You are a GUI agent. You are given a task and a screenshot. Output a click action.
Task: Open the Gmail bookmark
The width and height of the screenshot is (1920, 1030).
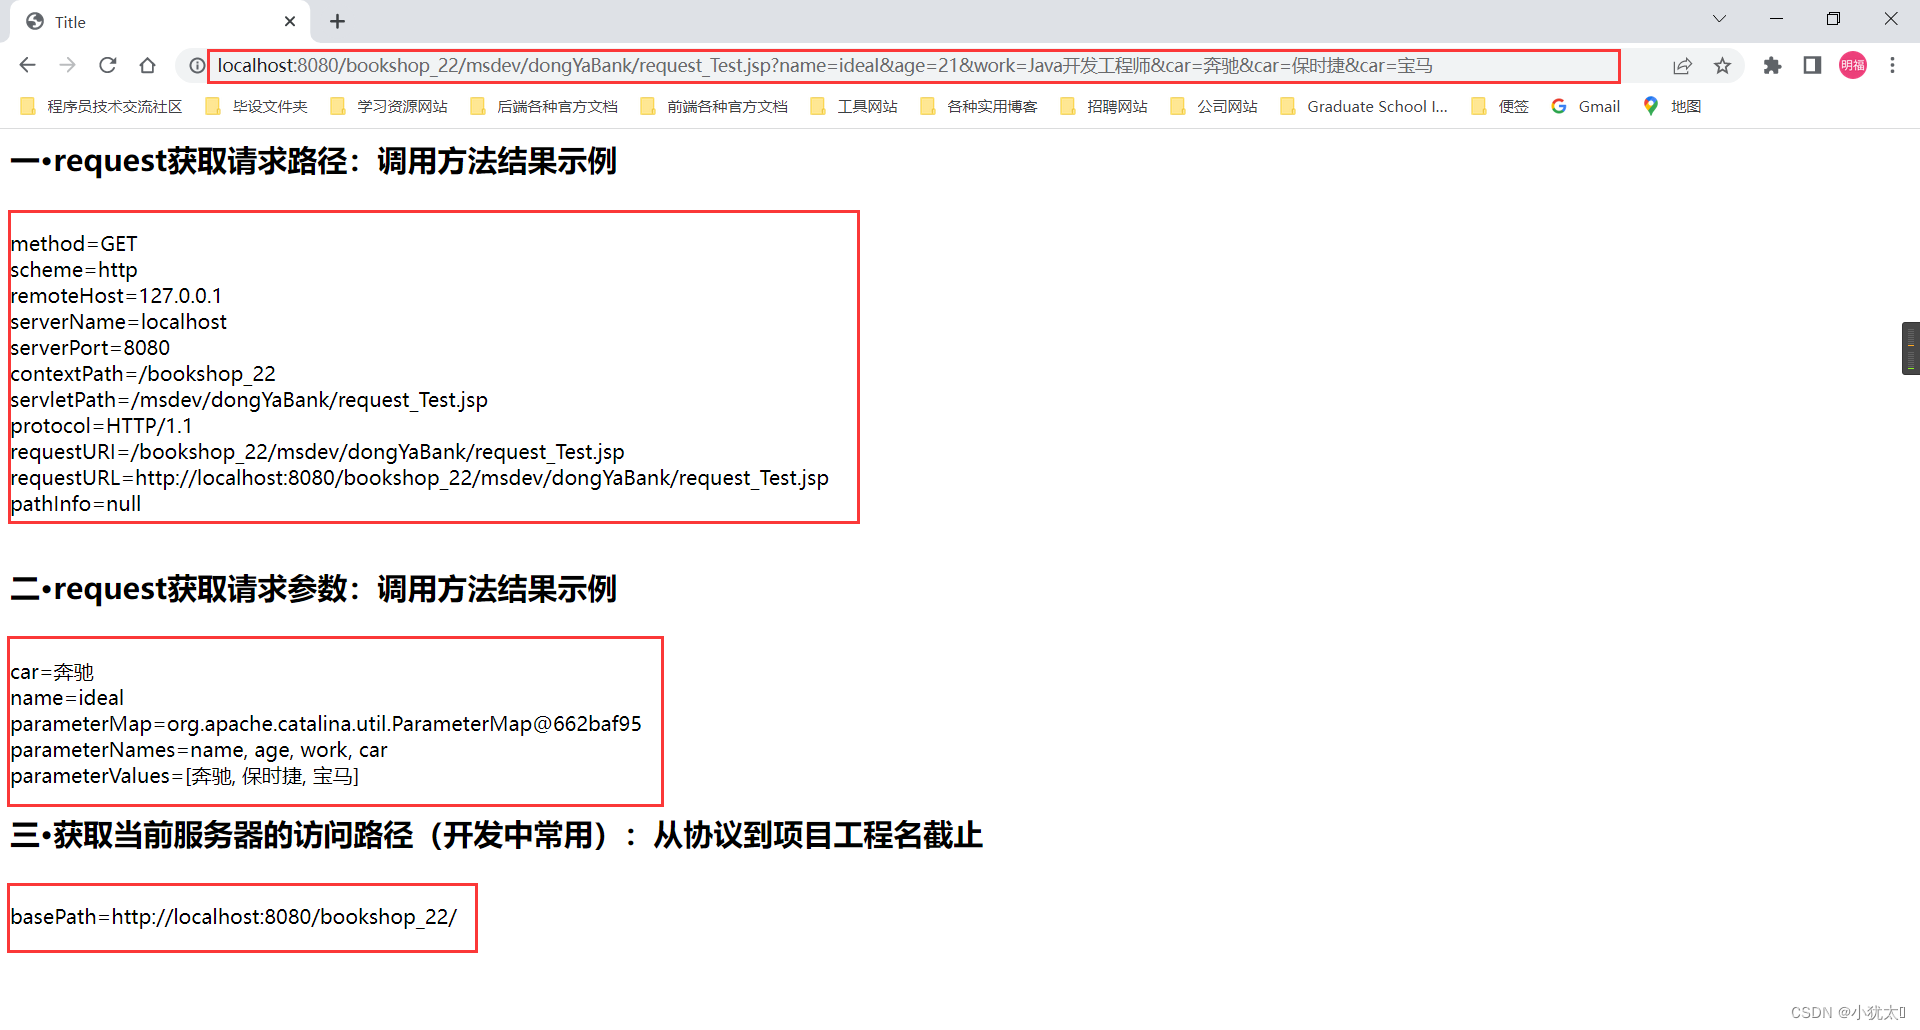click(x=1586, y=106)
